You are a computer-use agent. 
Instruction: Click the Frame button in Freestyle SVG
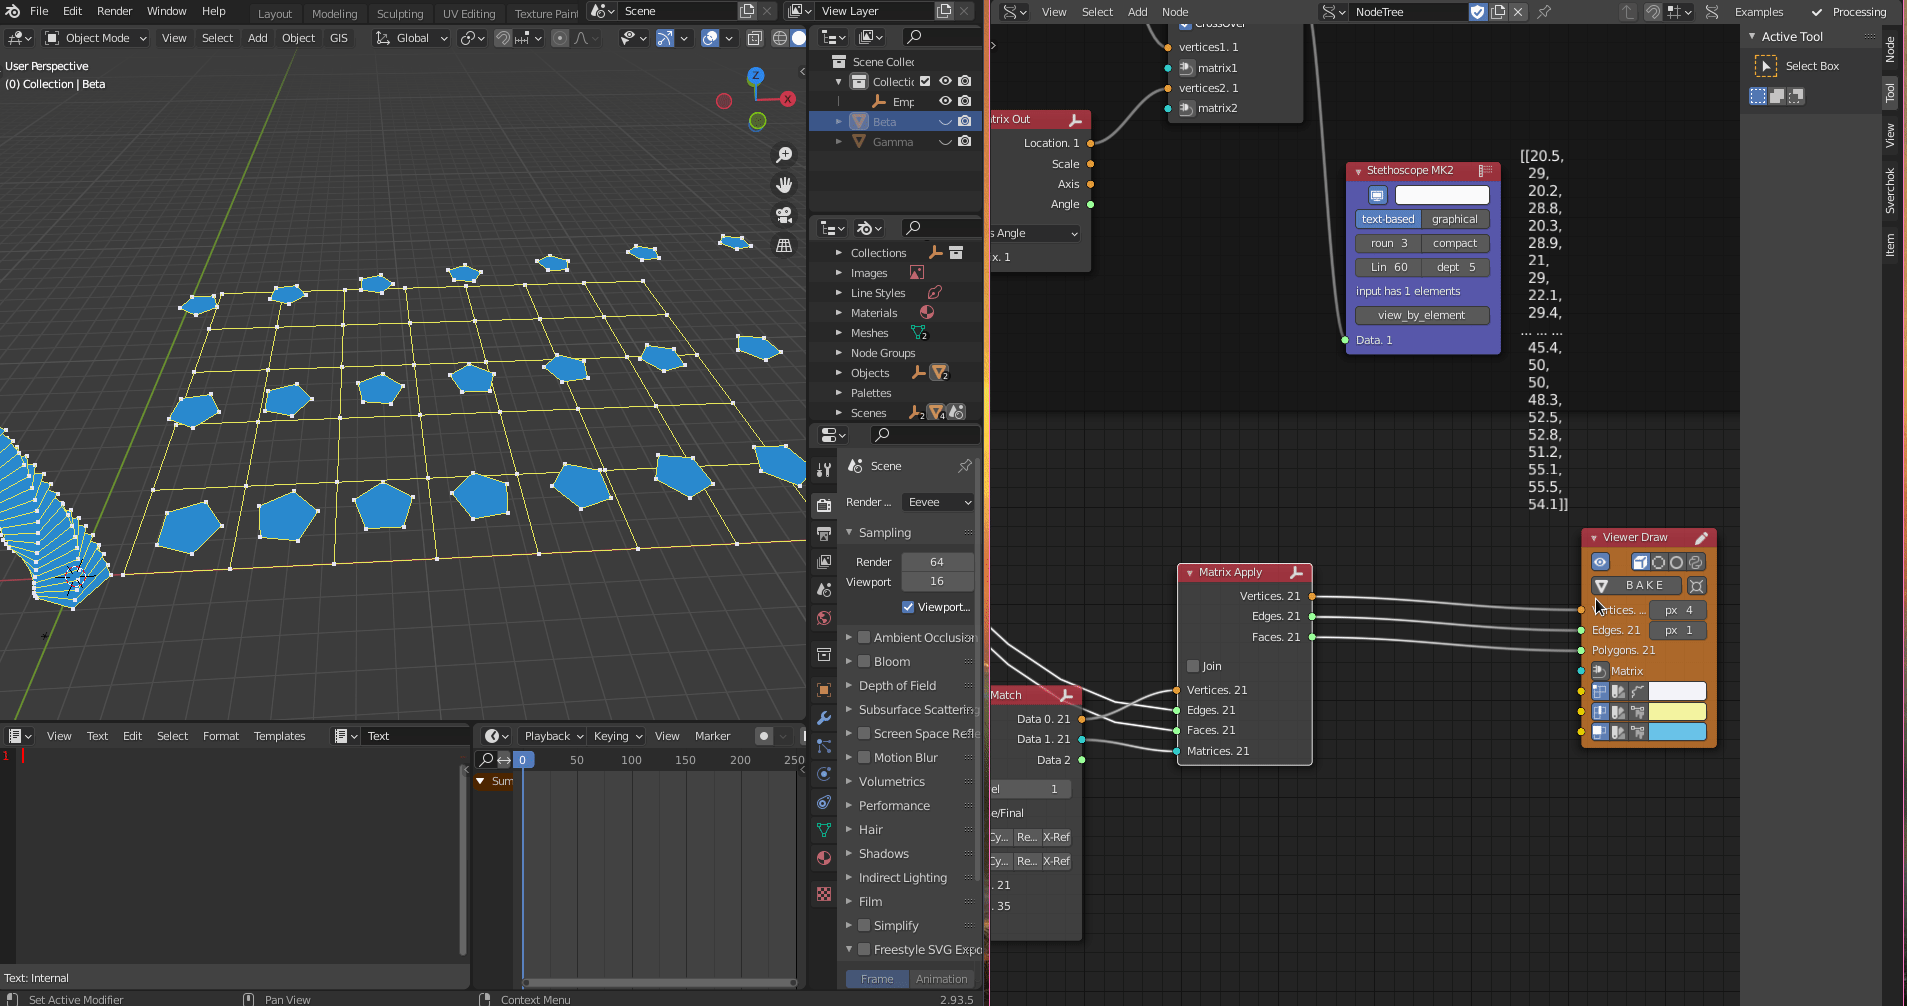[x=877, y=979]
